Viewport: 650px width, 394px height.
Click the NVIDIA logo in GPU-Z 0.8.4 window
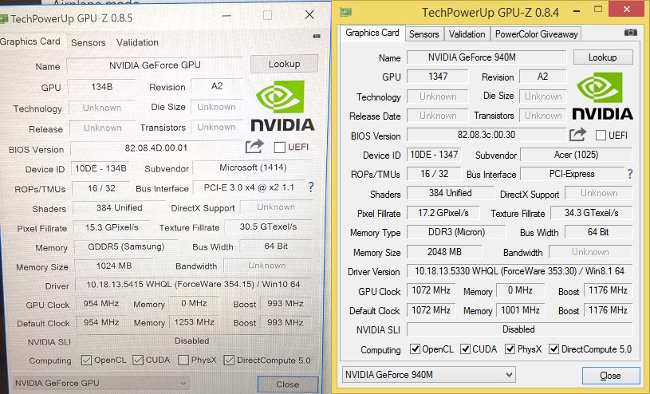[602, 96]
